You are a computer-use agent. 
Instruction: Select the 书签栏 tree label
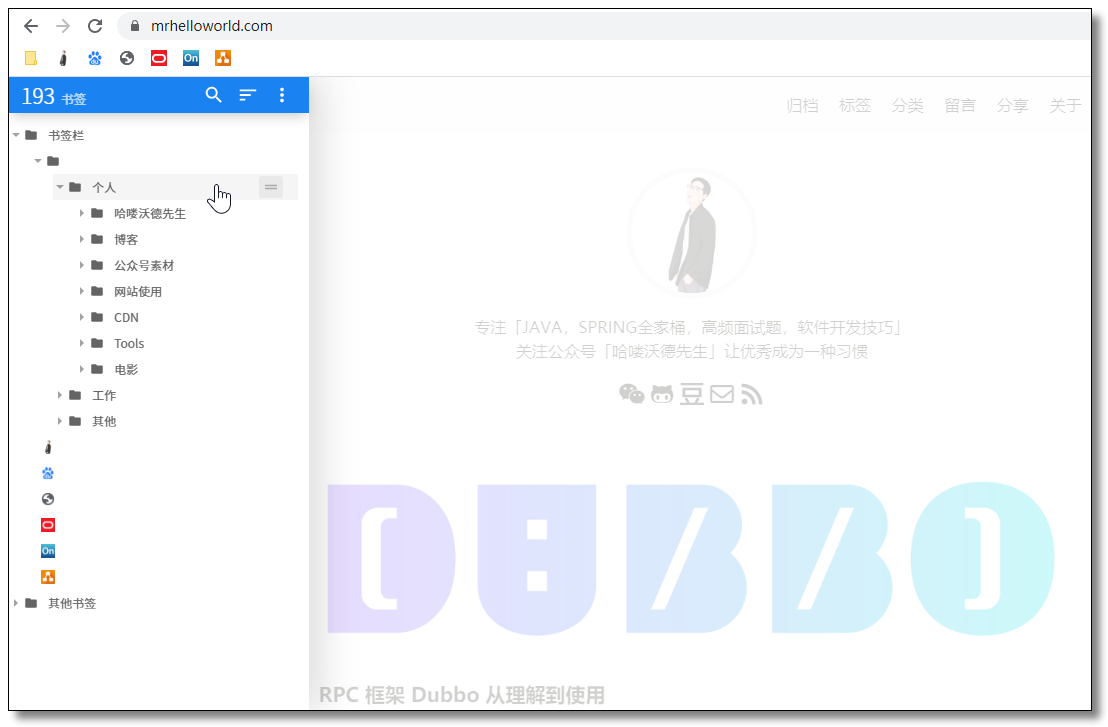66,136
